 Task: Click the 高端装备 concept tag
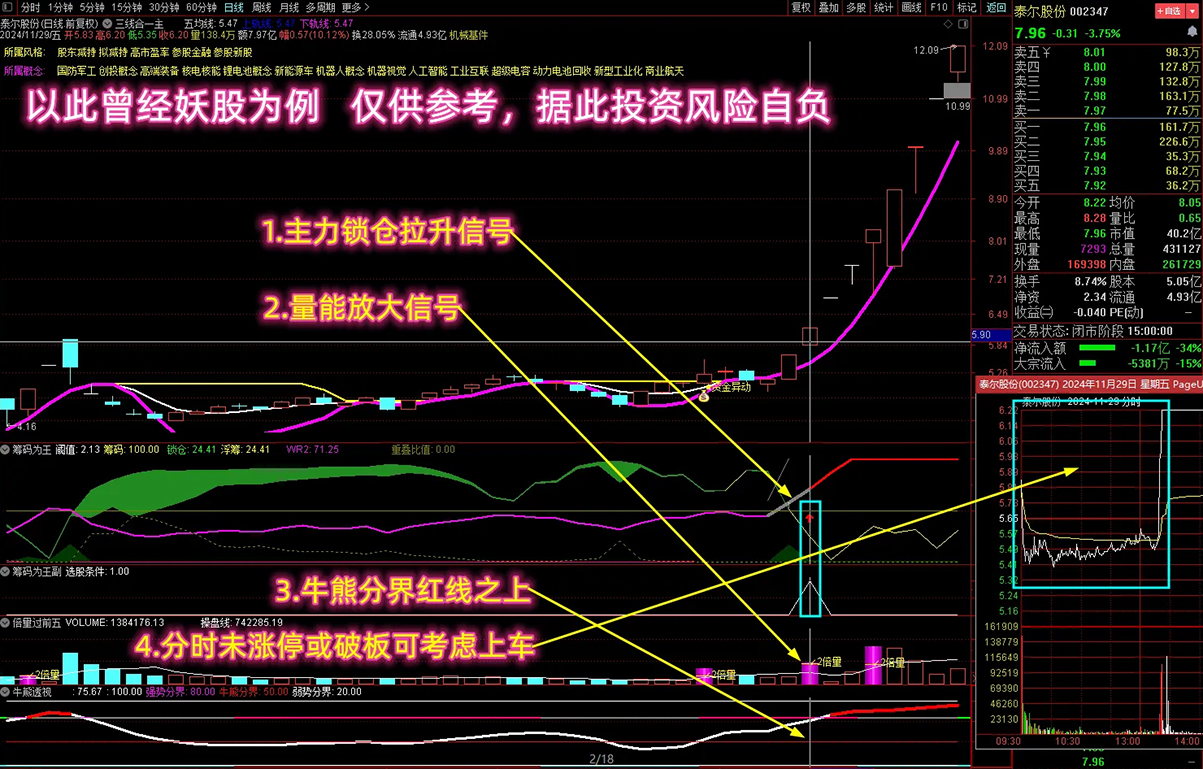[160, 71]
